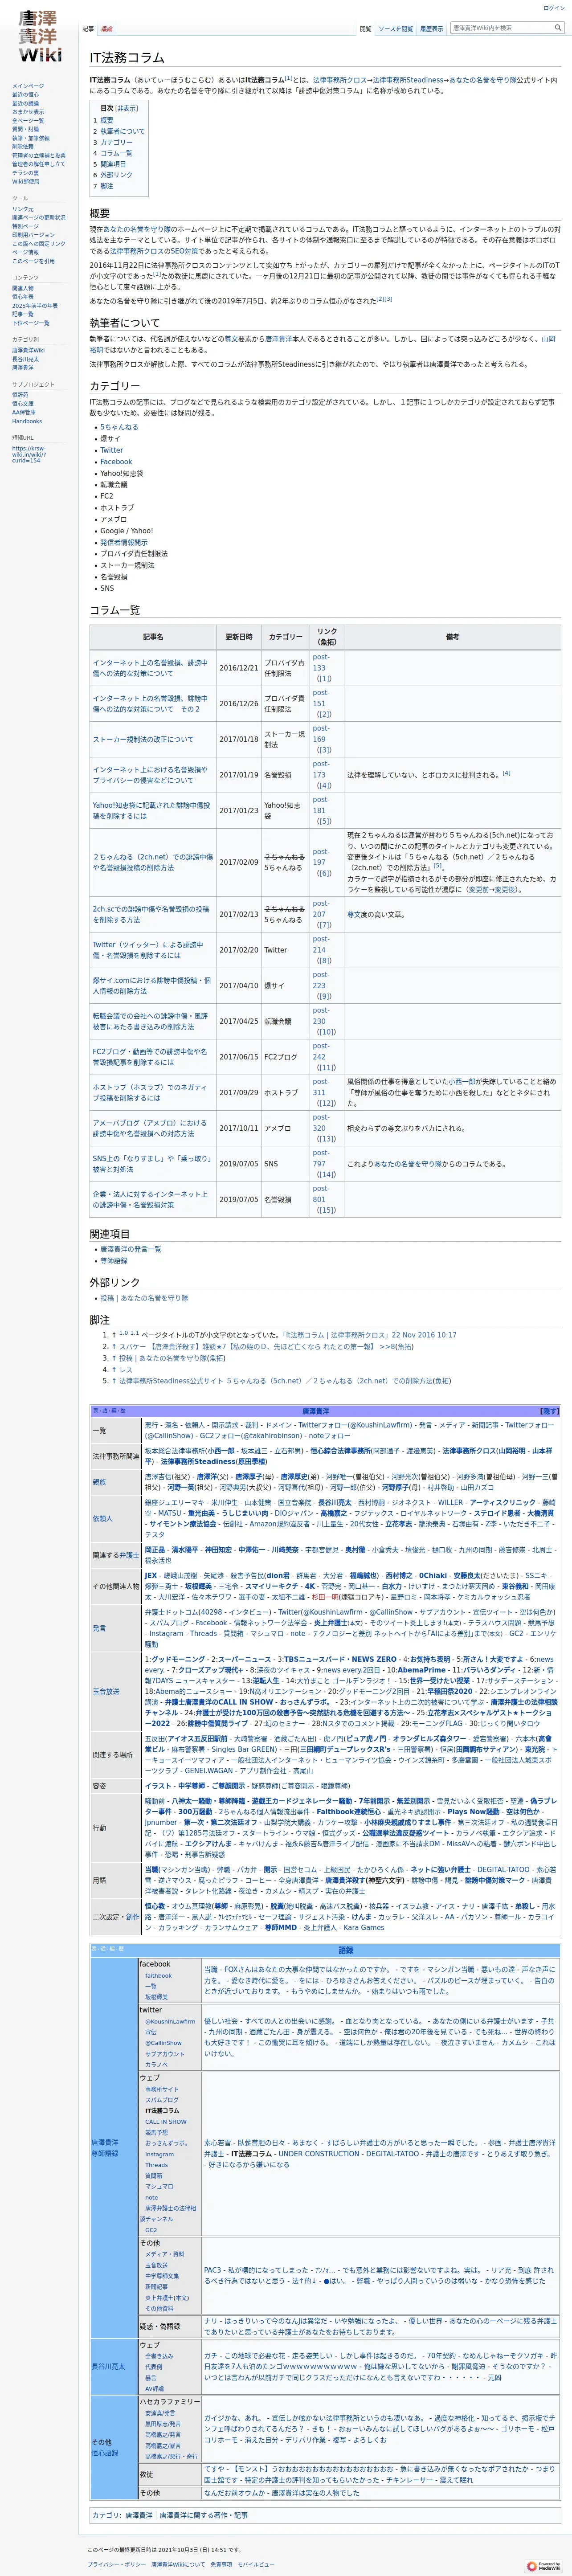This screenshot has width=572, height=2576.
Task: Click the 2017/04/10 date cell
Action: [239, 985]
